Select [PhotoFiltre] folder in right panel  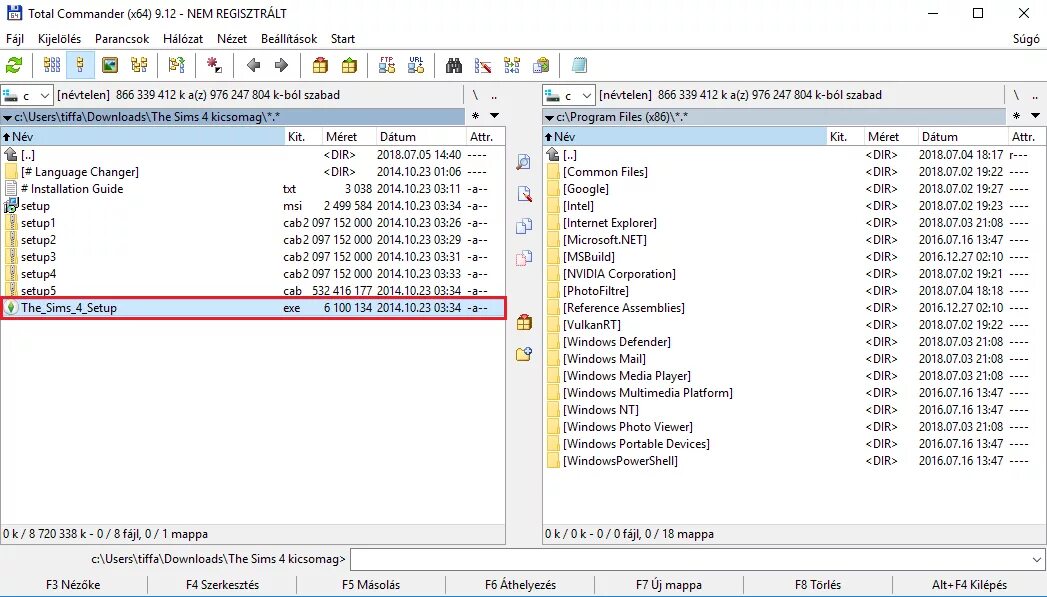[794, 291]
